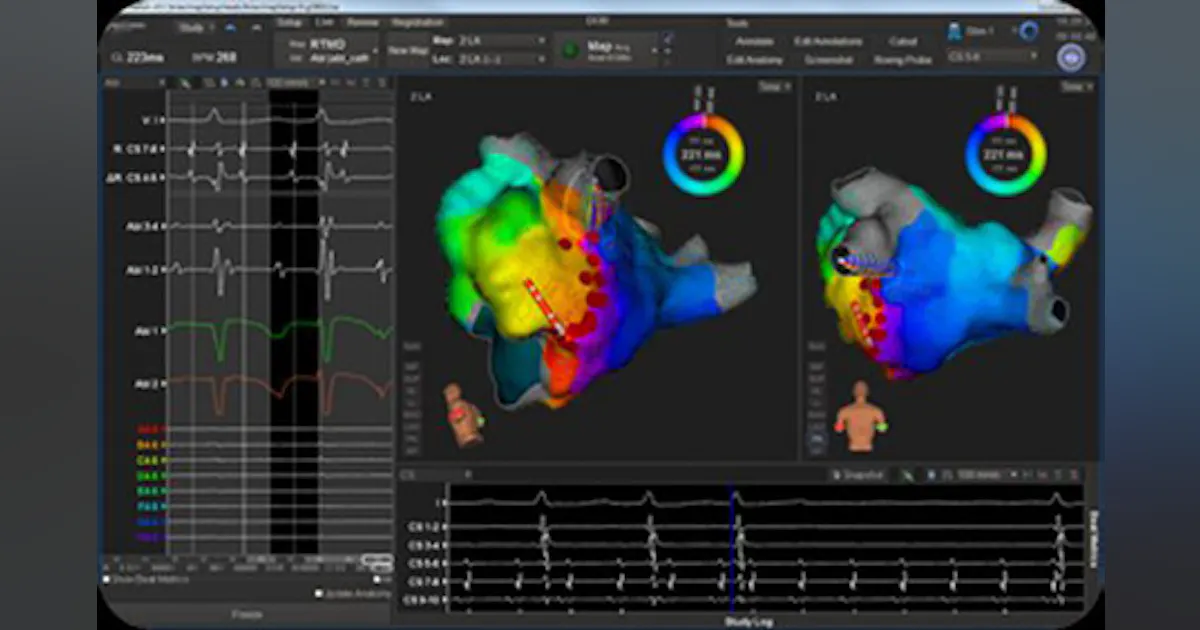Open Edit Annotations
The width and height of the screenshot is (1200, 630).
(x=830, y=41)
